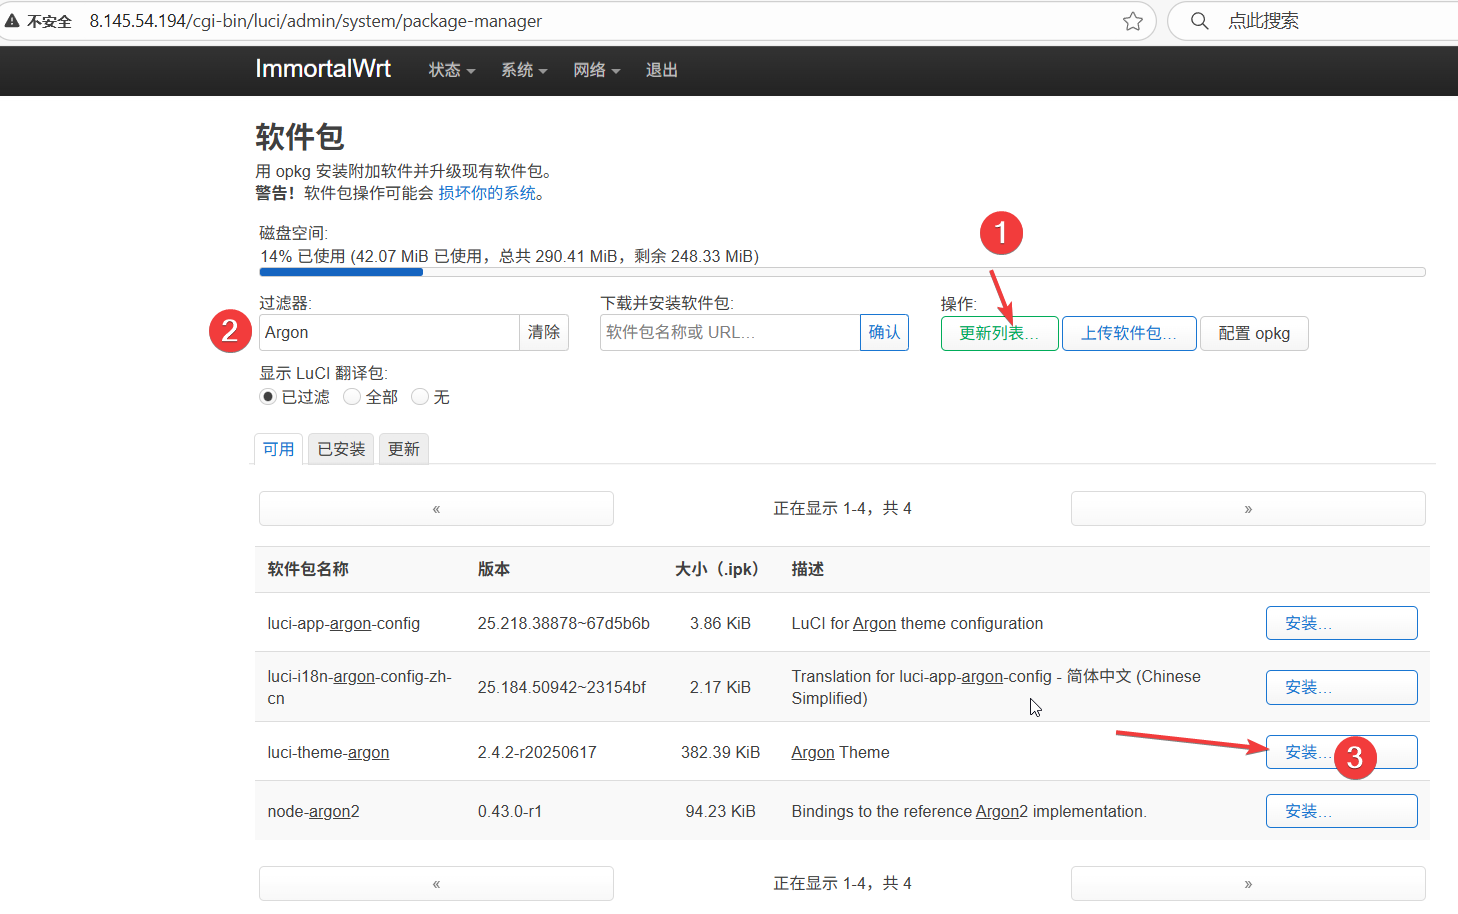The height and width of the screenshot is (914, 1458).
Task: Select the 无 radio option
Action: coord(420,397)
